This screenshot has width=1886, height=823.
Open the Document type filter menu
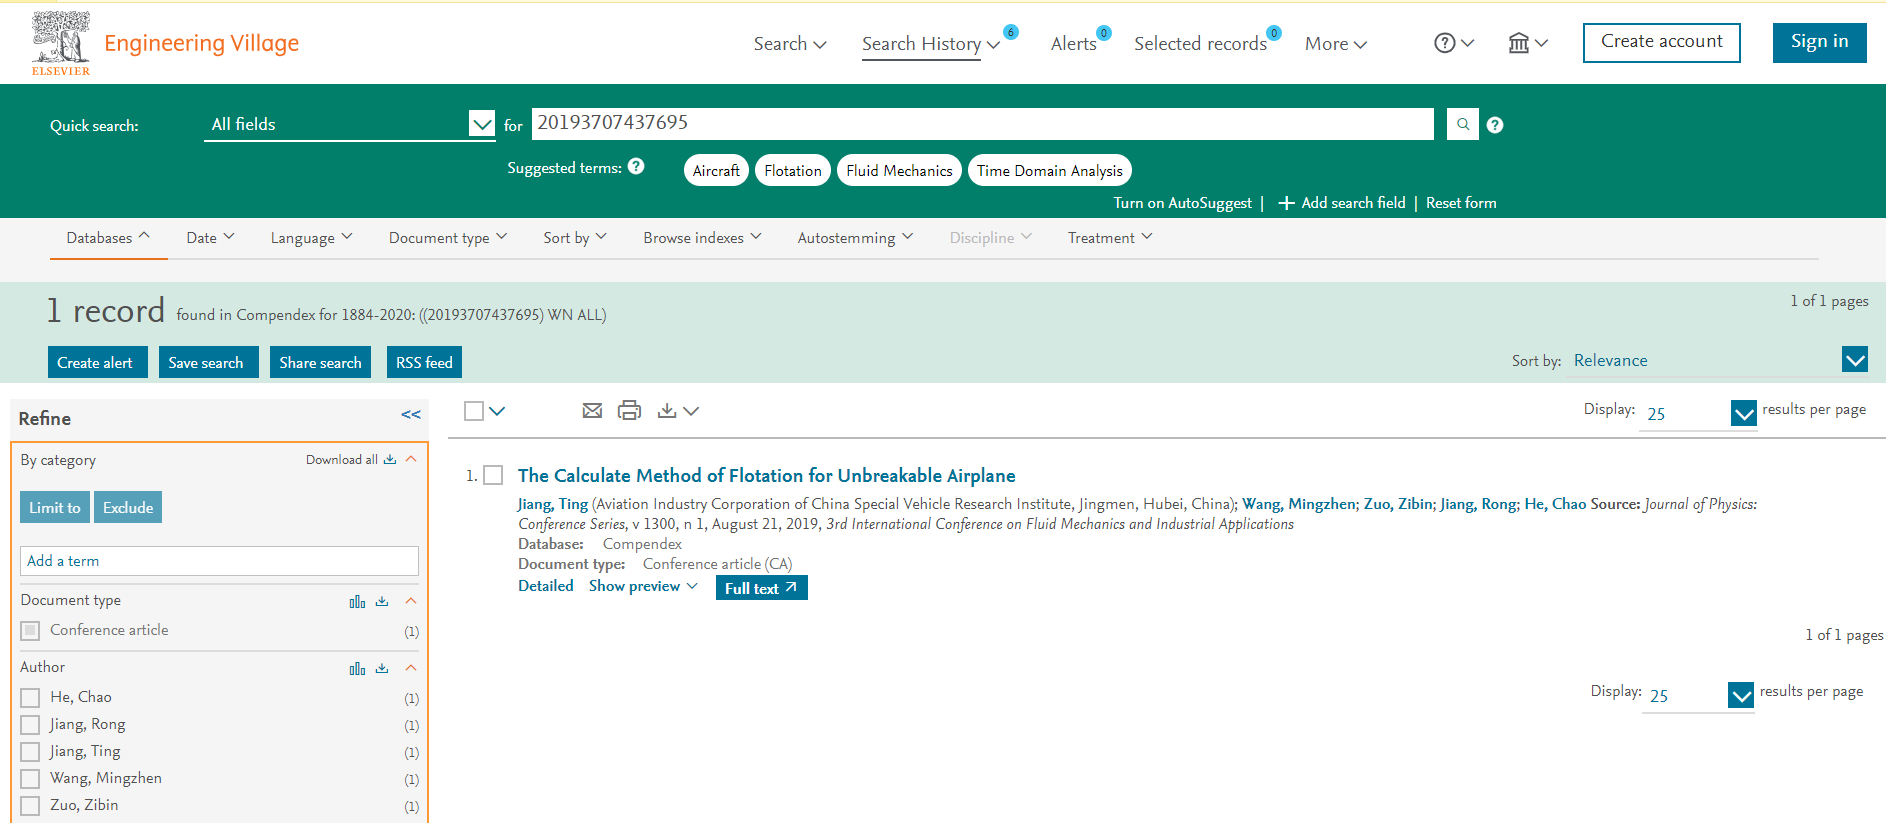click(448, 238)
